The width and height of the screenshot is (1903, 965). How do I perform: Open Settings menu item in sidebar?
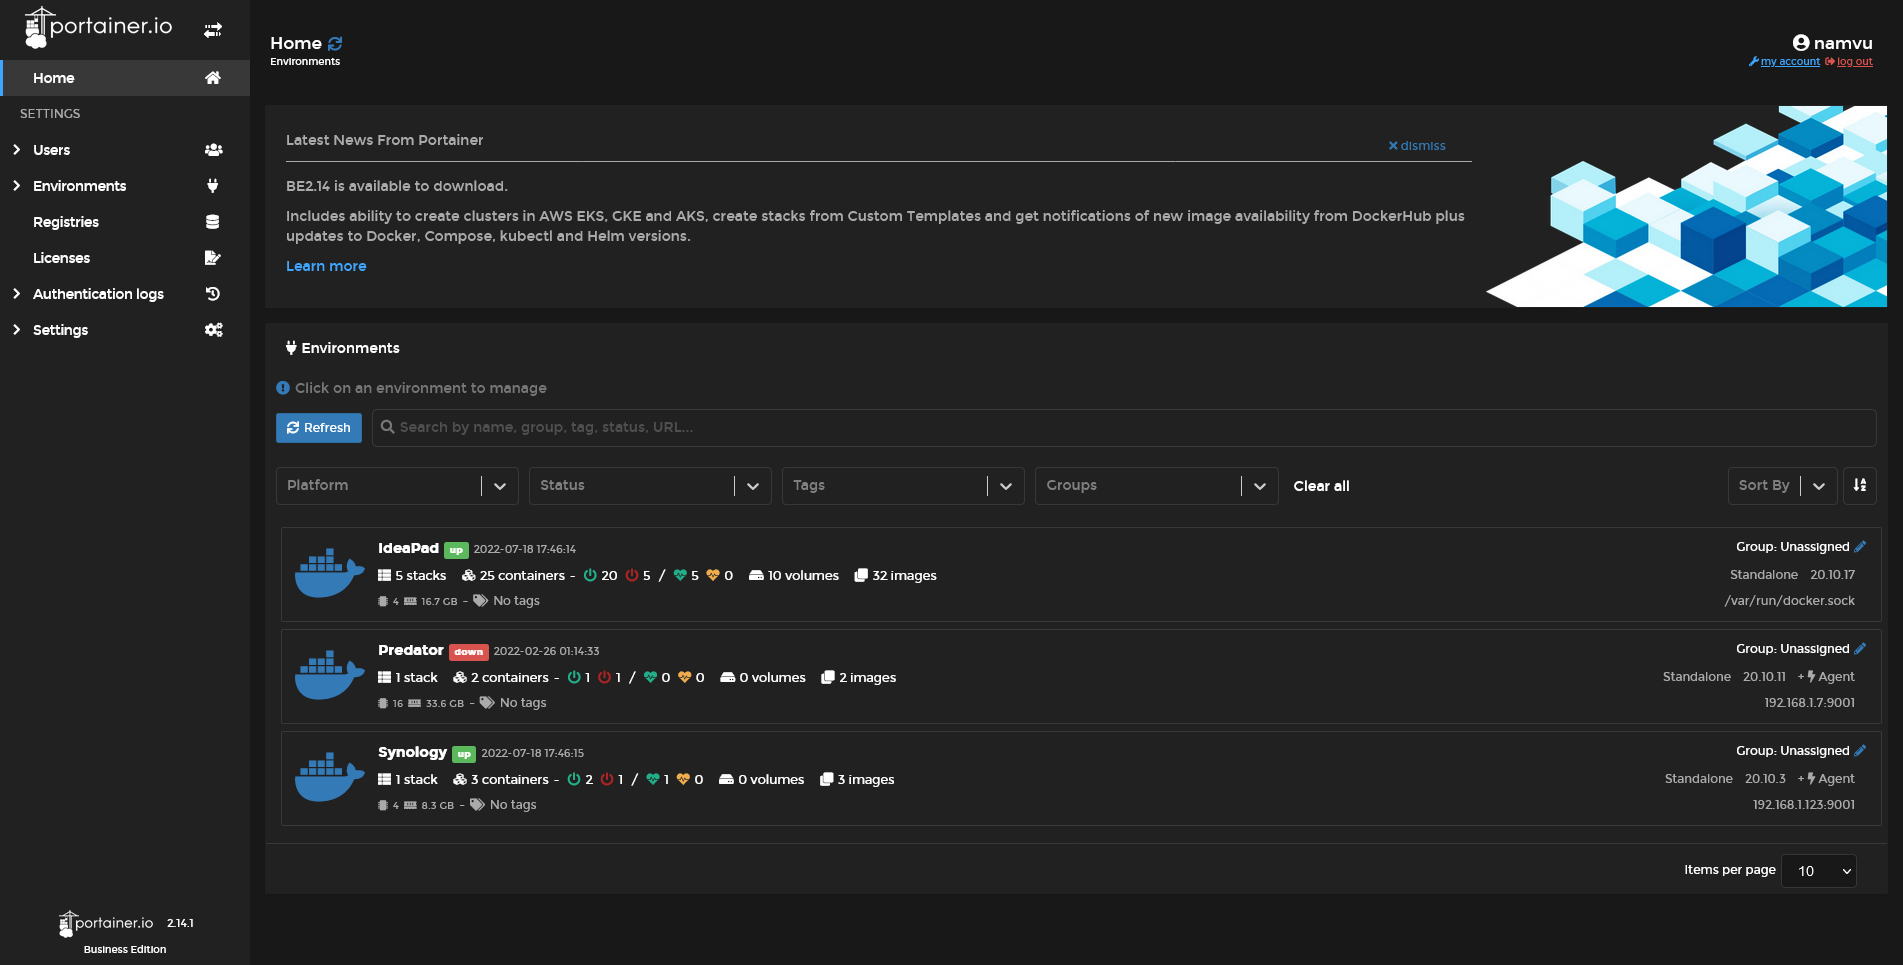pyautogui.click(x=125, y=330)
